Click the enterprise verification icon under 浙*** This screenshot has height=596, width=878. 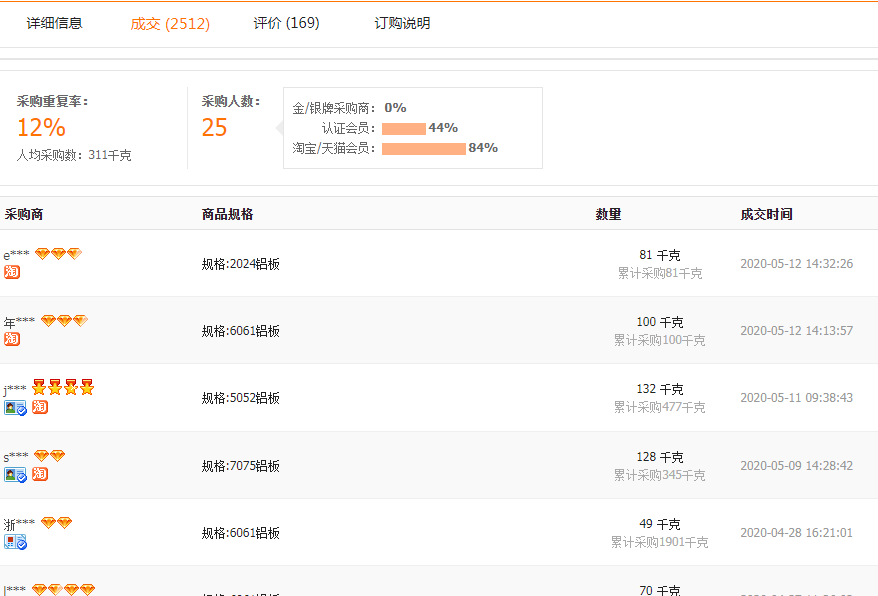coord(15,542)
